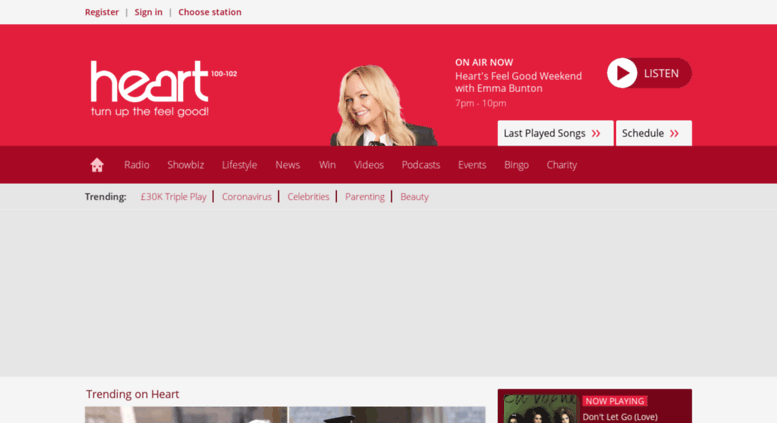Open the Showbiz section
This screenshot has width=777, height=423.
(186, 165)
